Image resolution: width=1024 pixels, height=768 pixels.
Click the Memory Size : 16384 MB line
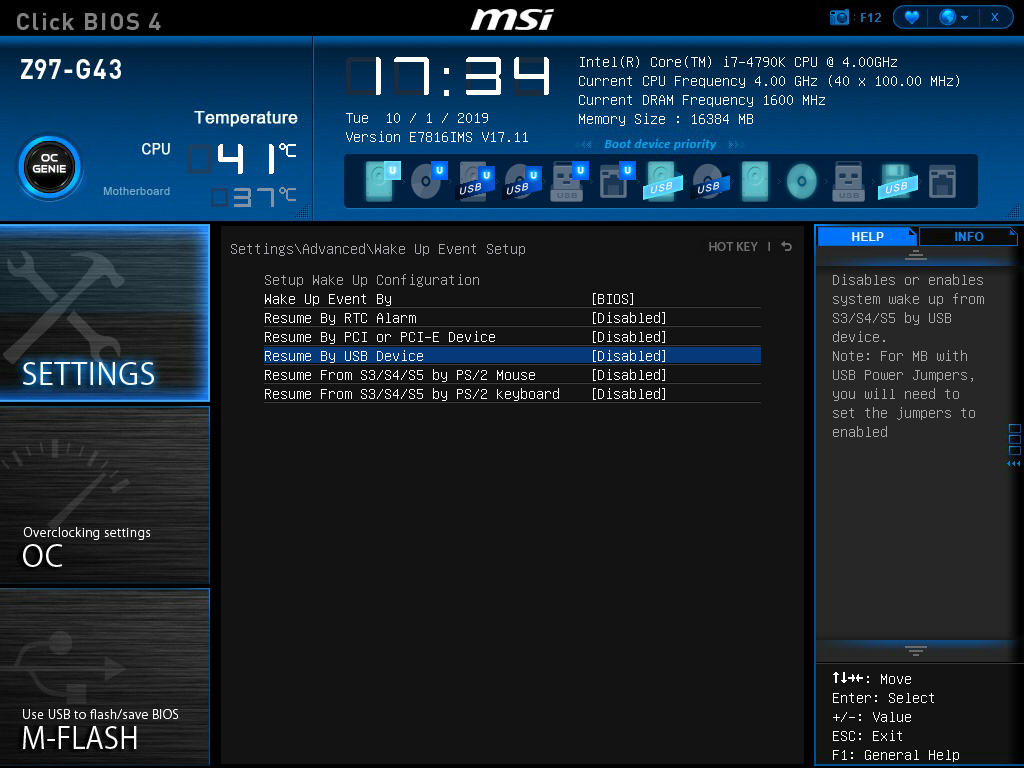click(665, 120)
